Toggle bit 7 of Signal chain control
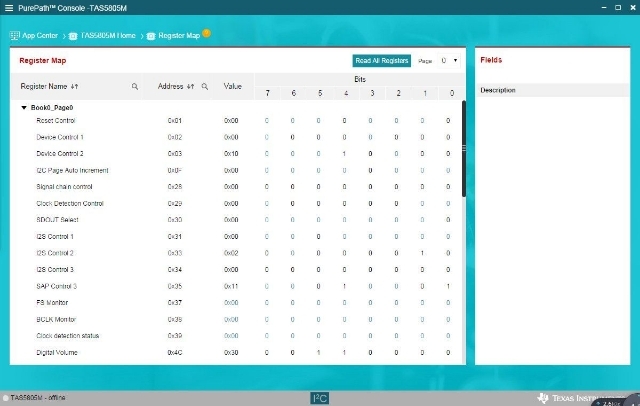 click(267, 187)
